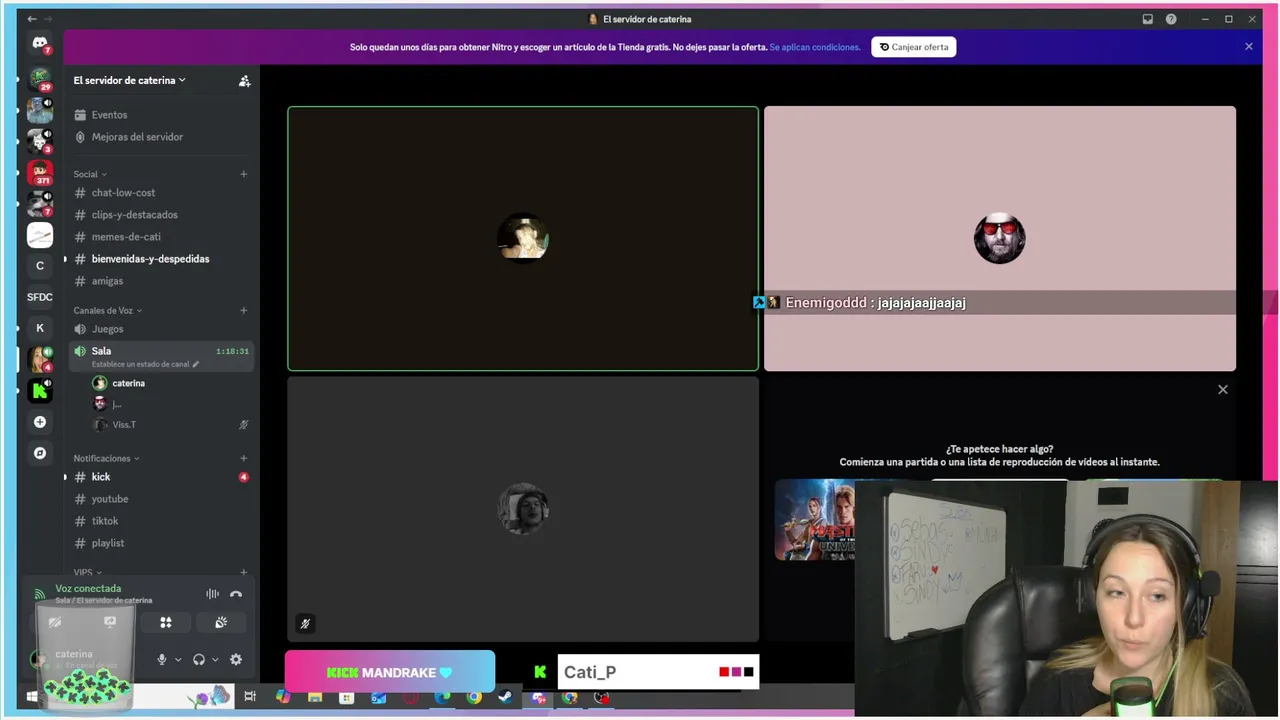Screen dimensions: 1280x720
Task: Open the tiktok channel
Action: 161,521
